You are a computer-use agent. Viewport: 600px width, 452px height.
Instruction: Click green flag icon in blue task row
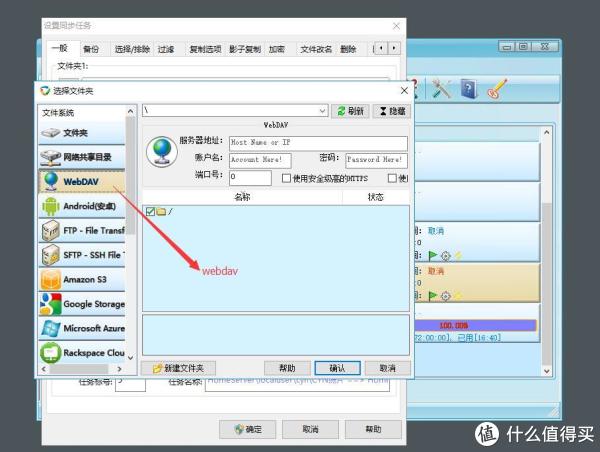click(433, 255)
